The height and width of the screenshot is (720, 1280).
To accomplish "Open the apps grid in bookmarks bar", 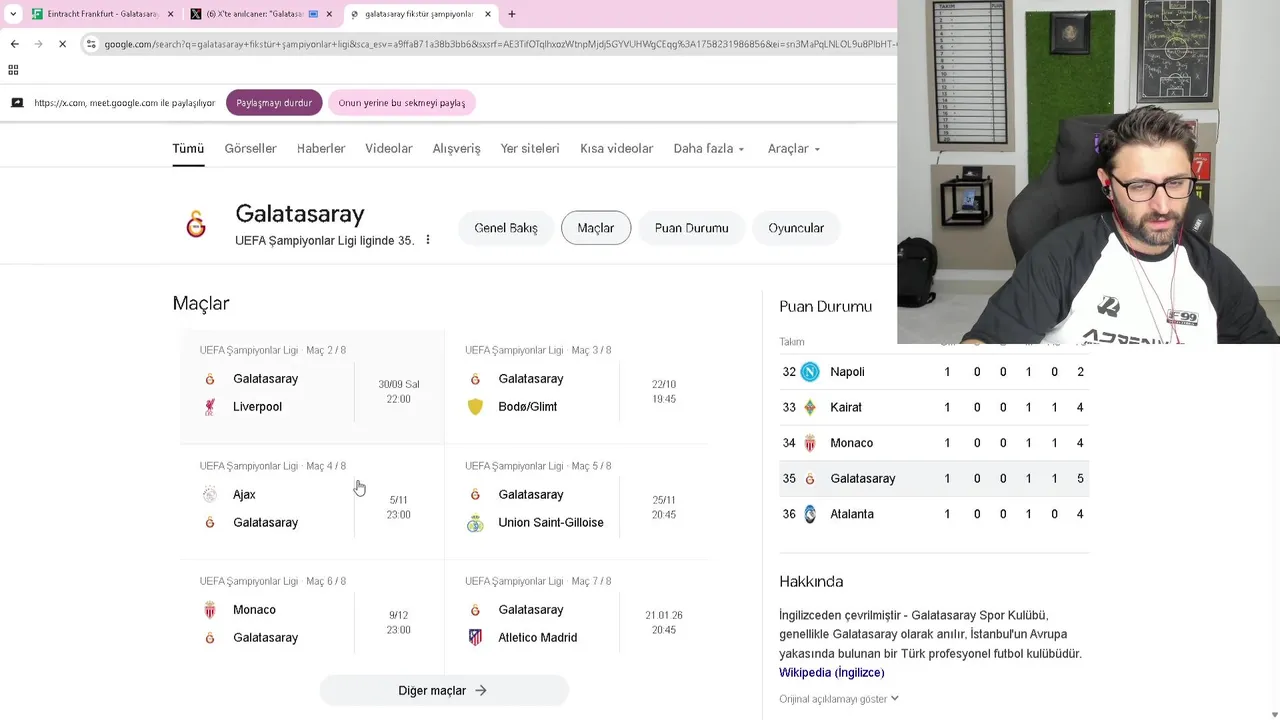I will pos(13,70).
